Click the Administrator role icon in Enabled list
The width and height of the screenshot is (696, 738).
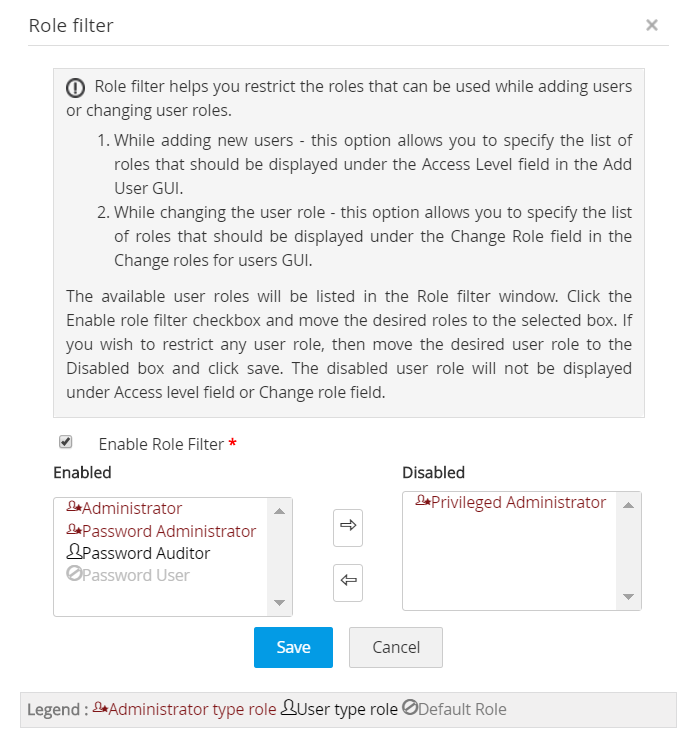click(73, 508)
